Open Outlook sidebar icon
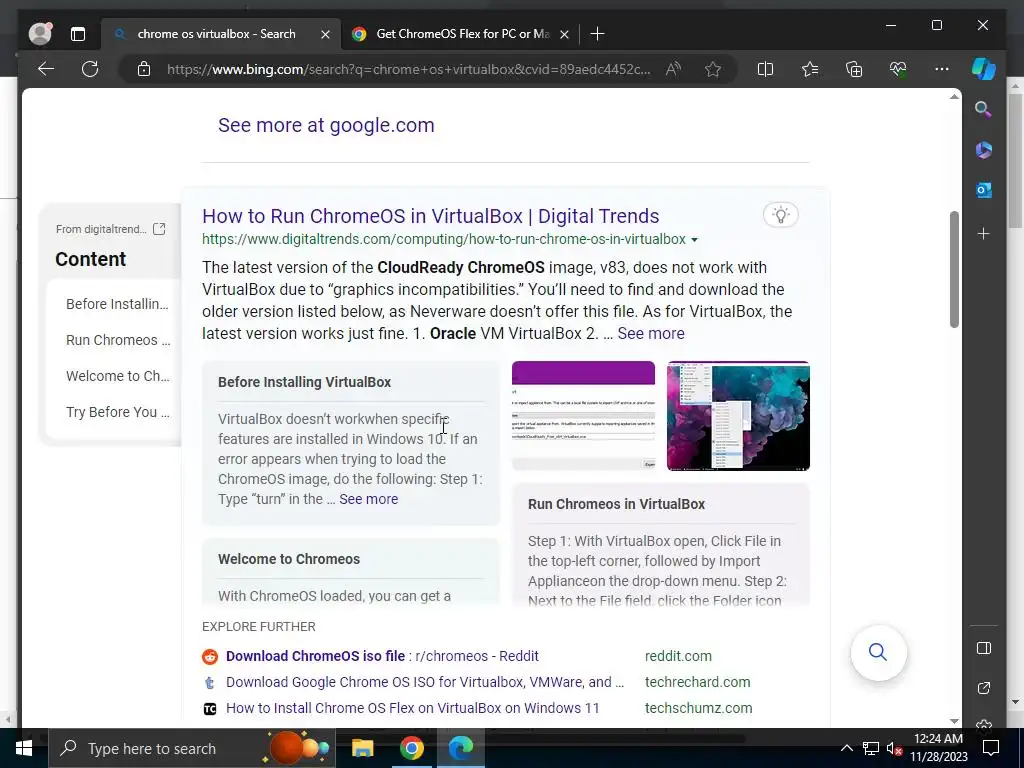 coord(984,190)
